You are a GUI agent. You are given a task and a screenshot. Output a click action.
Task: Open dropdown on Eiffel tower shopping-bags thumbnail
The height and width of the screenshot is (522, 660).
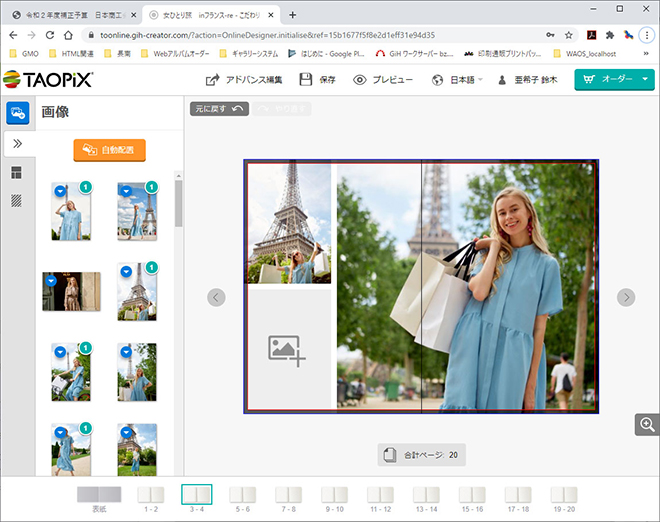126,272
